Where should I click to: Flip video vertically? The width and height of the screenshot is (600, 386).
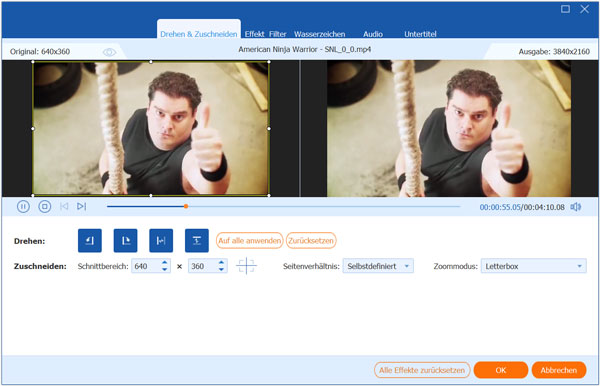tap(197, 241)
